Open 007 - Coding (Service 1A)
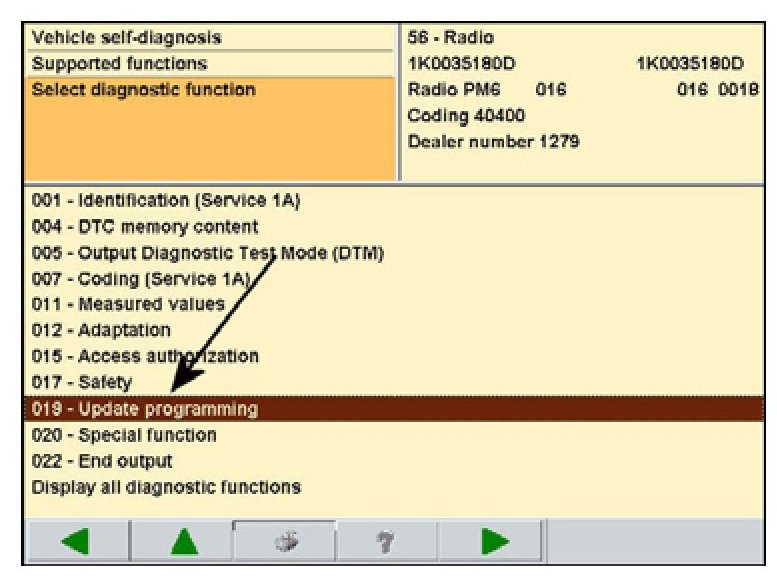Screen dimensions: 777x579 tap(140, 279)
